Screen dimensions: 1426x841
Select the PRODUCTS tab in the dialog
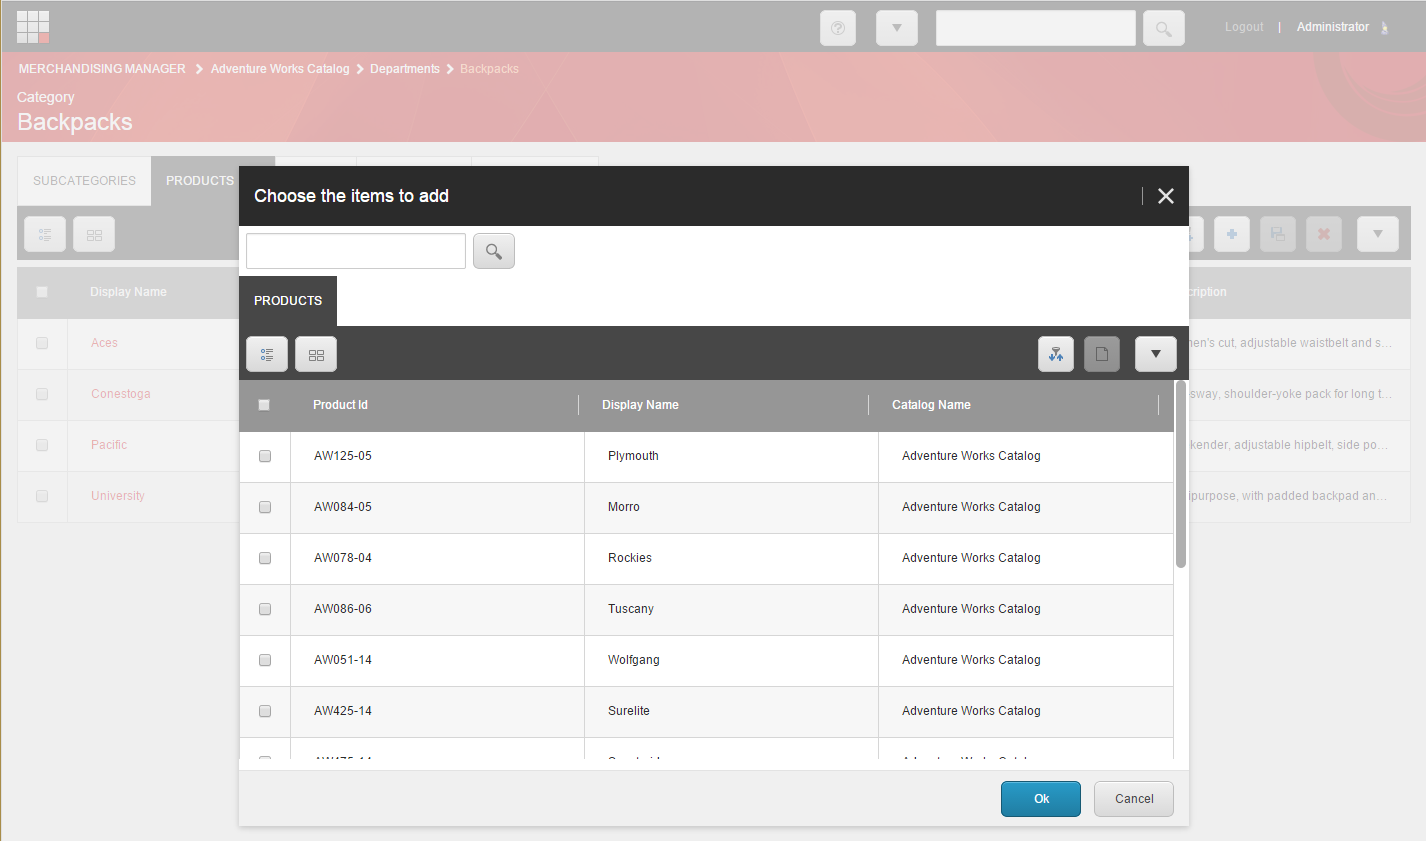[288, 301]
